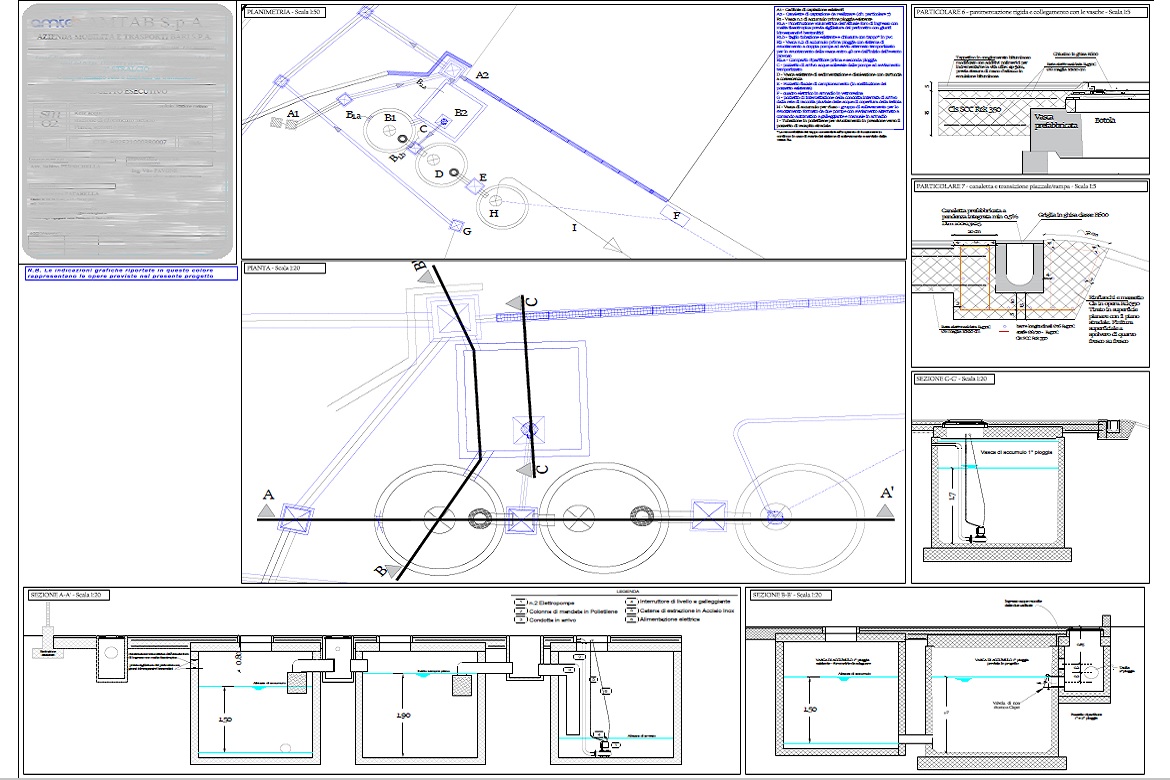Screen dimensions: 1170x780
Task: Select the Interruttore di livello legend symbol
Action: (631, 602)
